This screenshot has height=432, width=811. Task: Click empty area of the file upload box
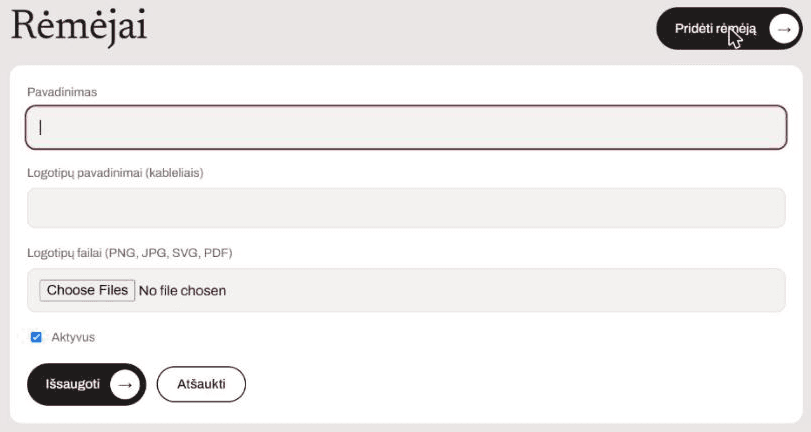tap(507, 290)
